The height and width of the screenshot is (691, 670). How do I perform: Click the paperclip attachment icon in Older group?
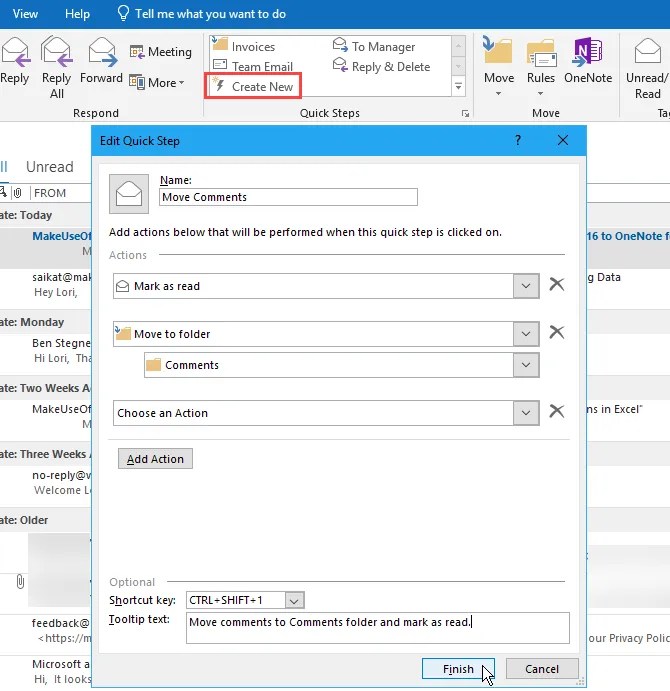click(20, 582)
